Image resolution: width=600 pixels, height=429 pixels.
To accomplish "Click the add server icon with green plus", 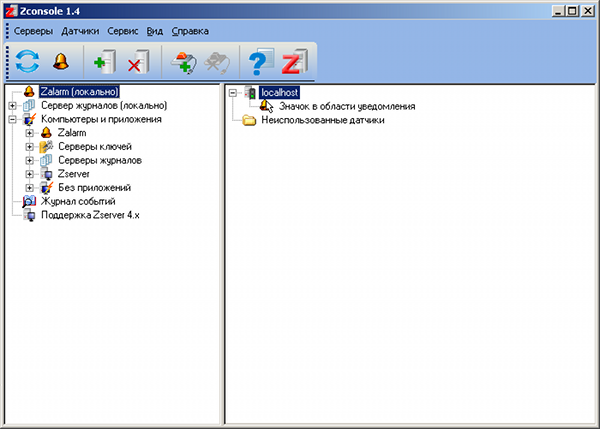I will point(105,61).
